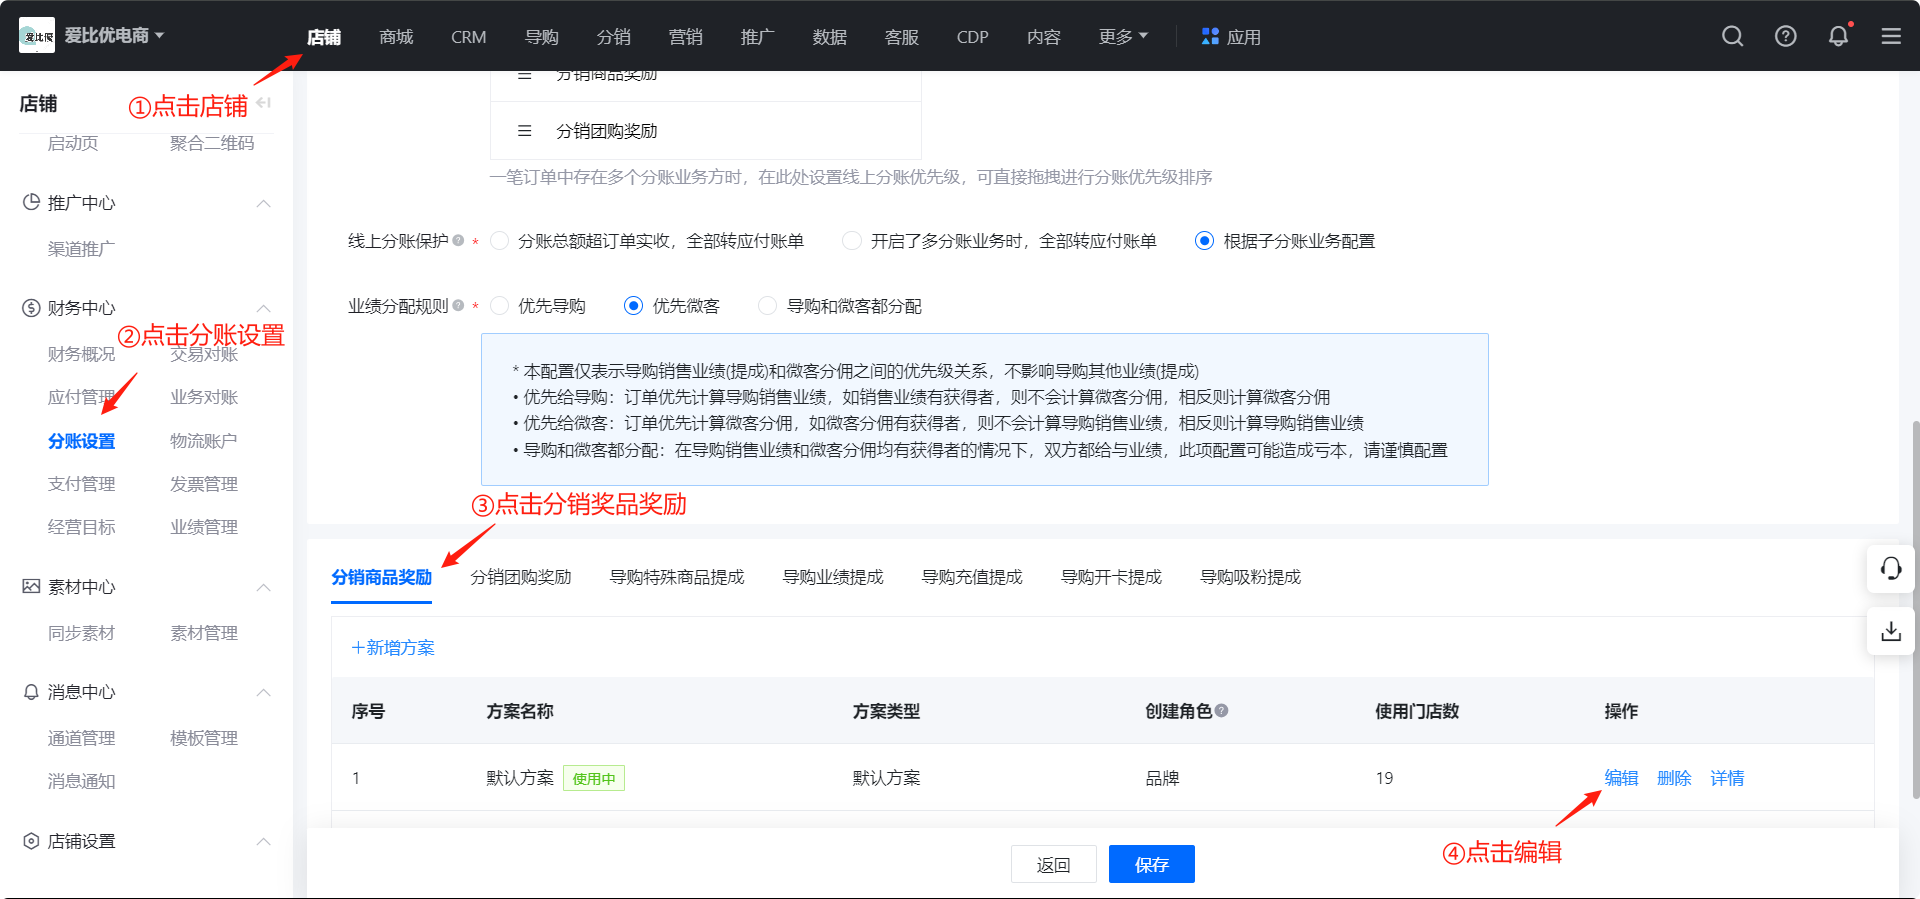Click the 消息中心 bell icon
Screen dimensions: 1920x899
[x=31, y=692]
